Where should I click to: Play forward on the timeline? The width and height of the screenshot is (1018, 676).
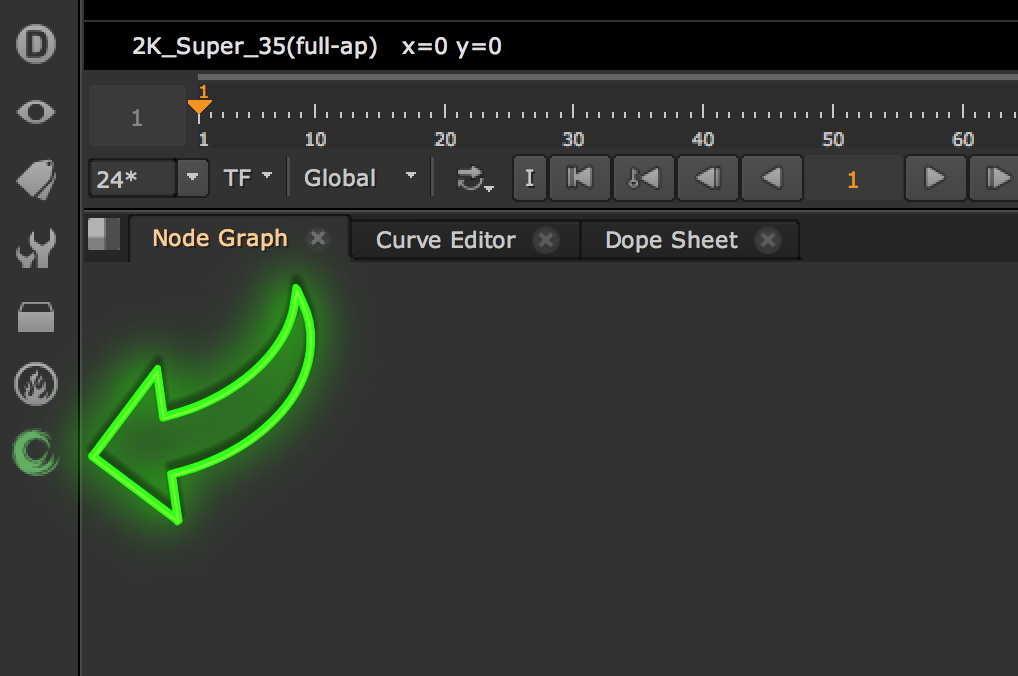coord(934,179)
